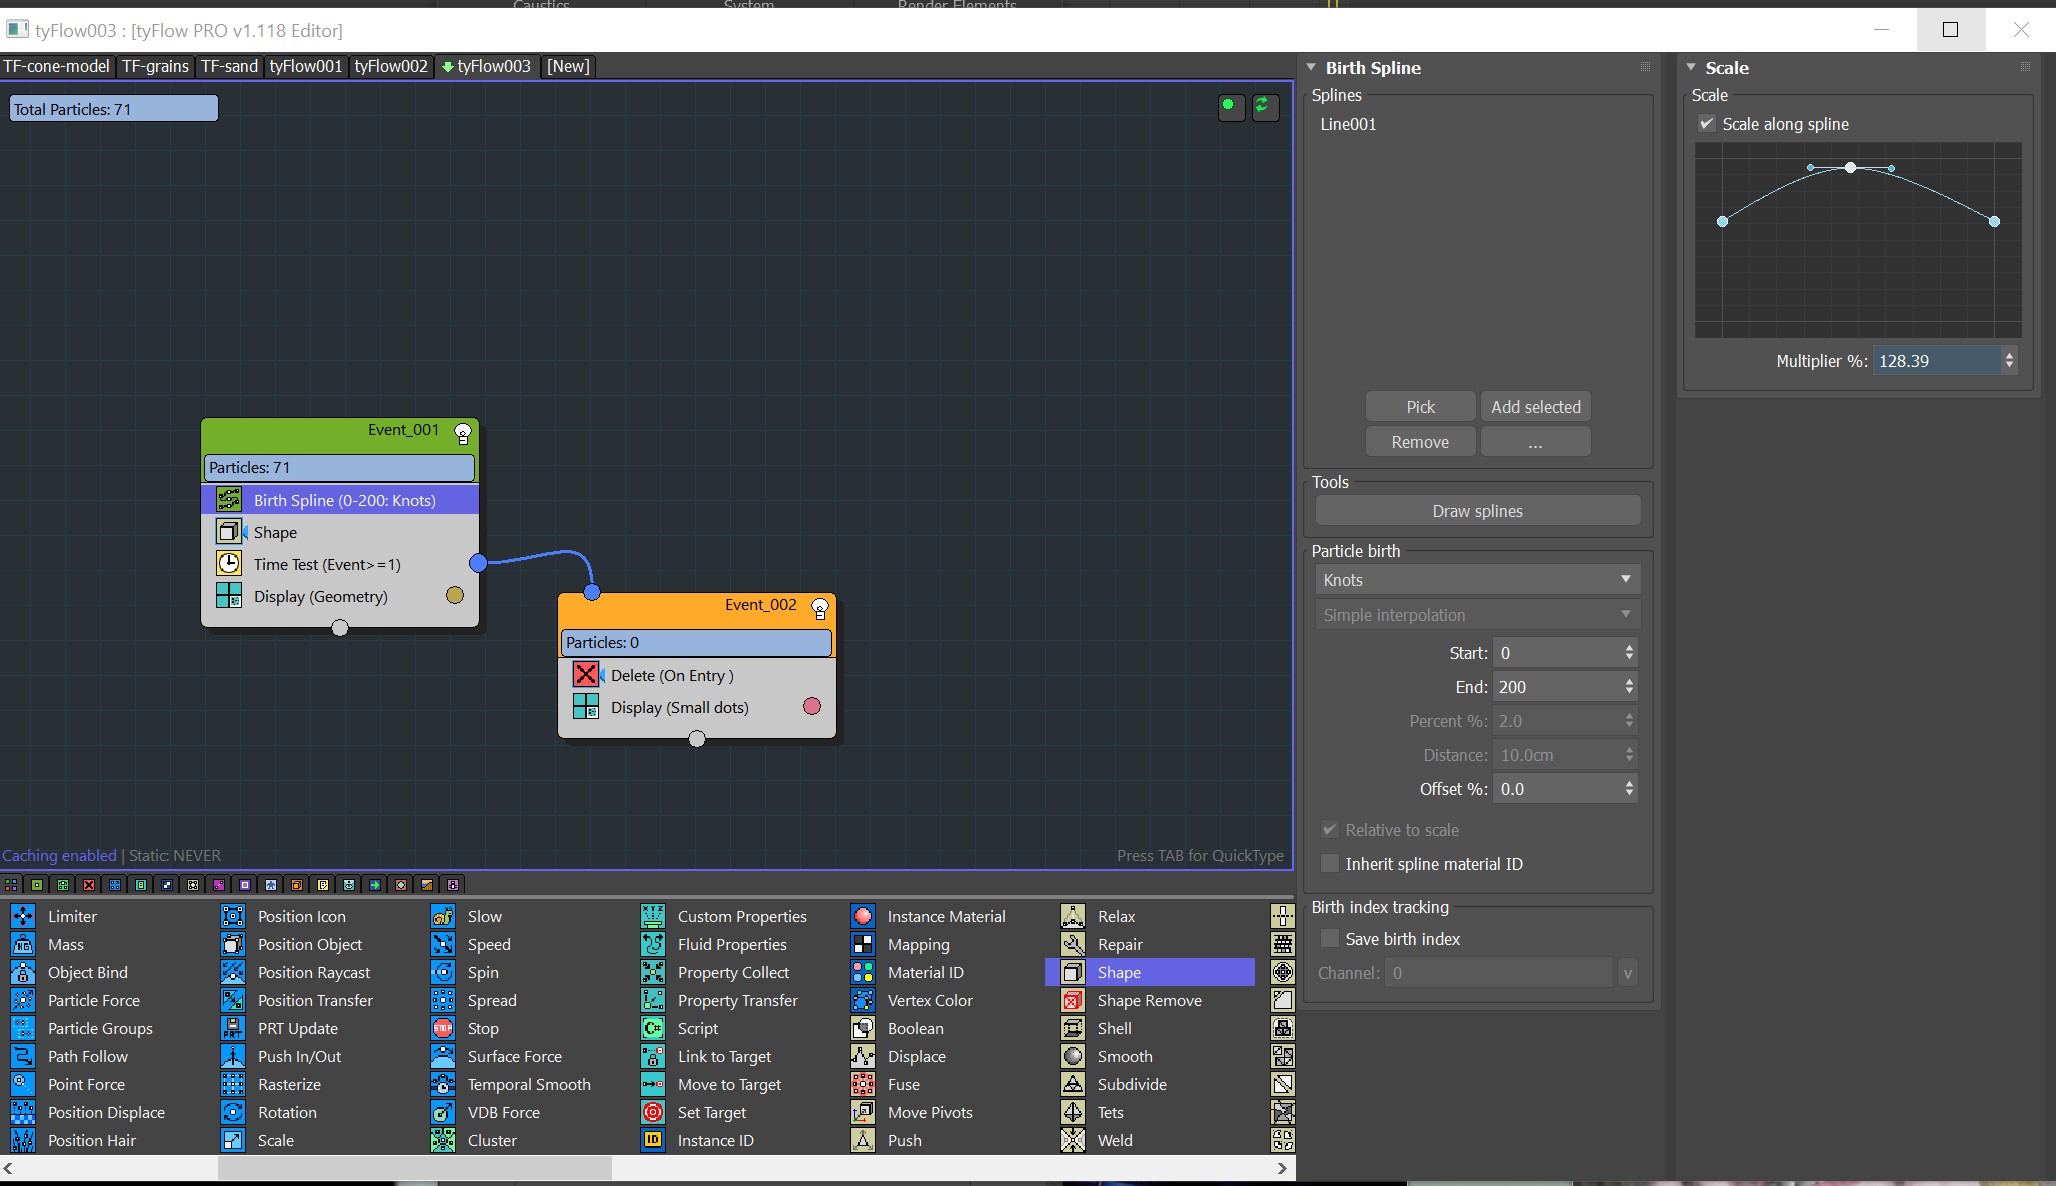This screenshot has width=2056, height=1186.
Task: Toggle Event_002 lightbulb enable icon
Action: [x=820, y=608]
